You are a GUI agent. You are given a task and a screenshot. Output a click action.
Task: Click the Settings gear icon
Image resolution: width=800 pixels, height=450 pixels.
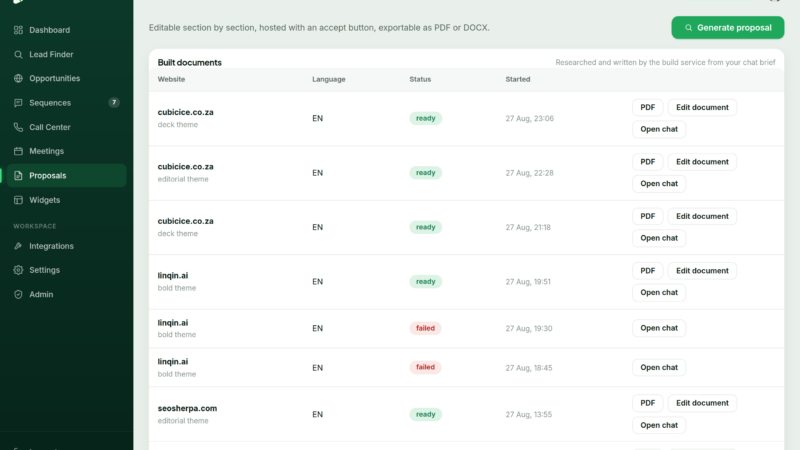(x=18, y=270)
